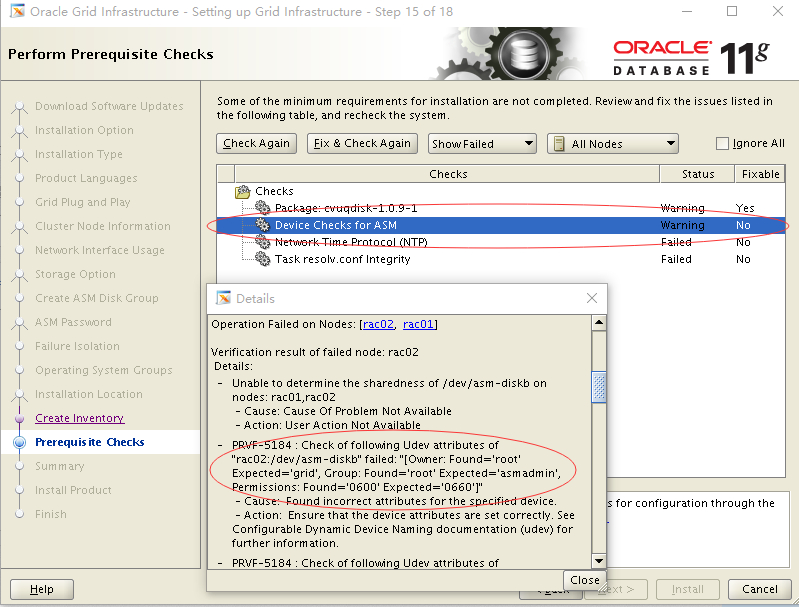This screenshot has height=607, width=799.
Task: Click Yes fixable value for cvuqdisk package
Action: tap(744, 208)
